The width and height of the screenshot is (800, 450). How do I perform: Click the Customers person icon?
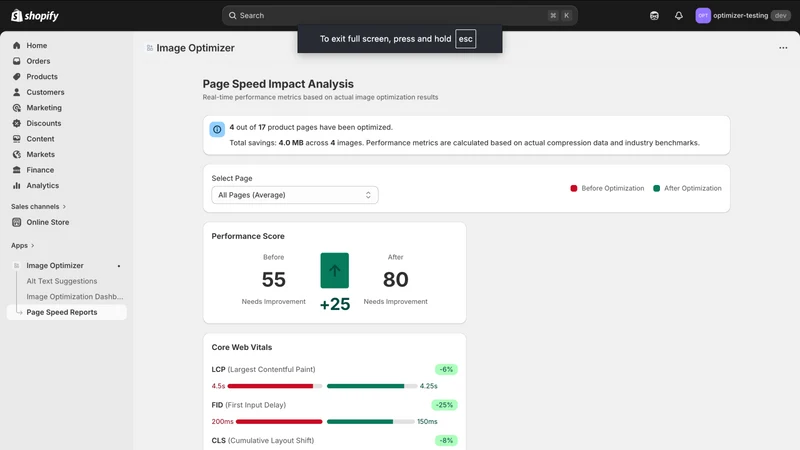(x=17, y=92)
